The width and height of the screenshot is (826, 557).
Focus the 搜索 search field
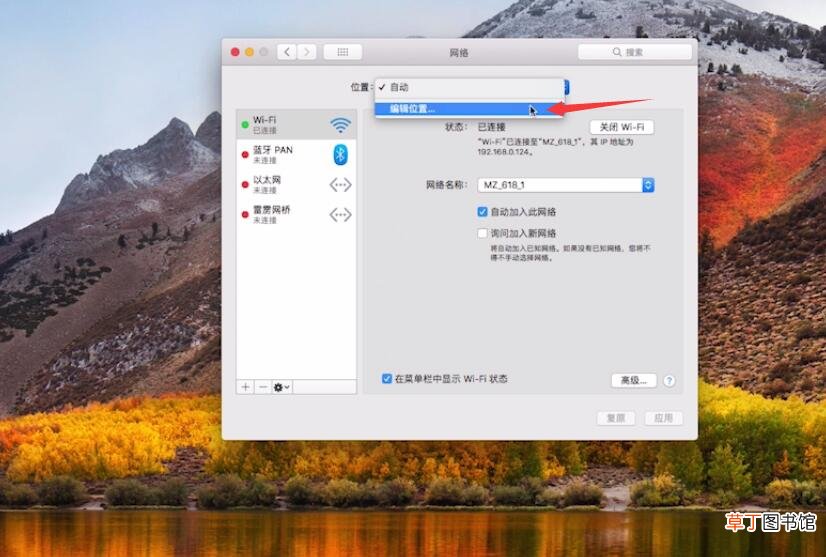(x=634, y=52)
